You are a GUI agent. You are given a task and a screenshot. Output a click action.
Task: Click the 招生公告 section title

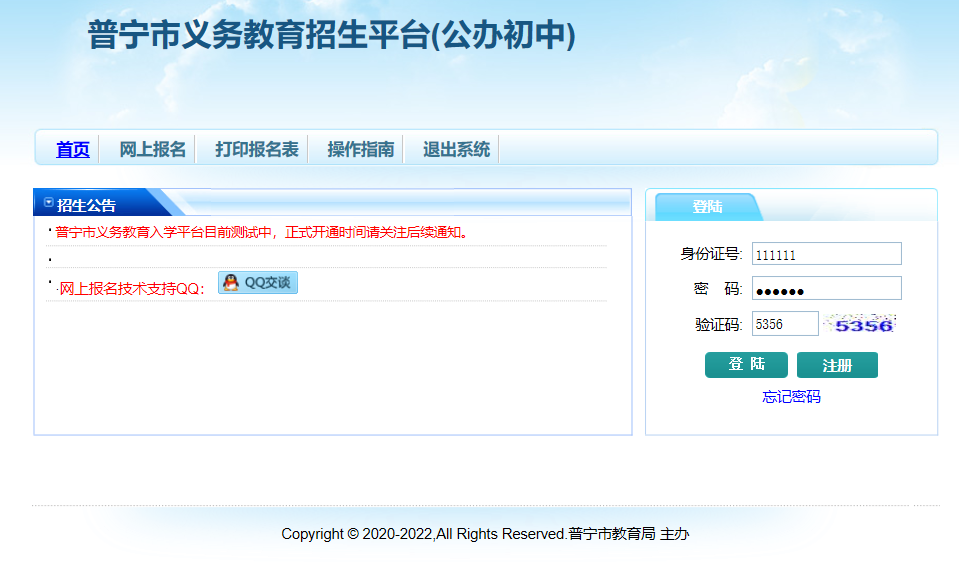(x=86, y=205)
